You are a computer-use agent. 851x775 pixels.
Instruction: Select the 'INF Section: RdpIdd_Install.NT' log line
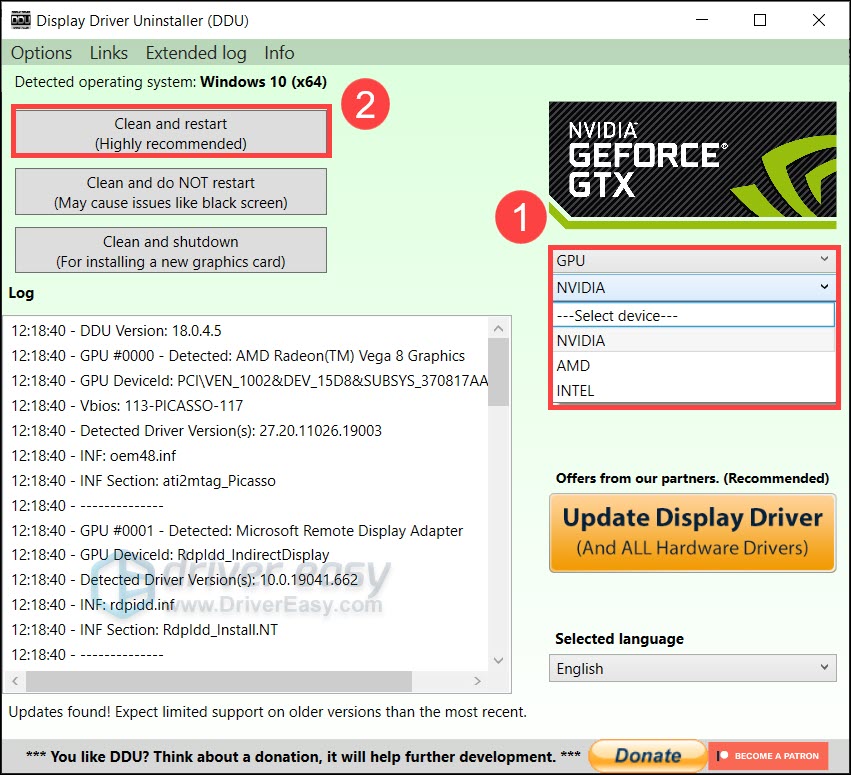(144, 630)
